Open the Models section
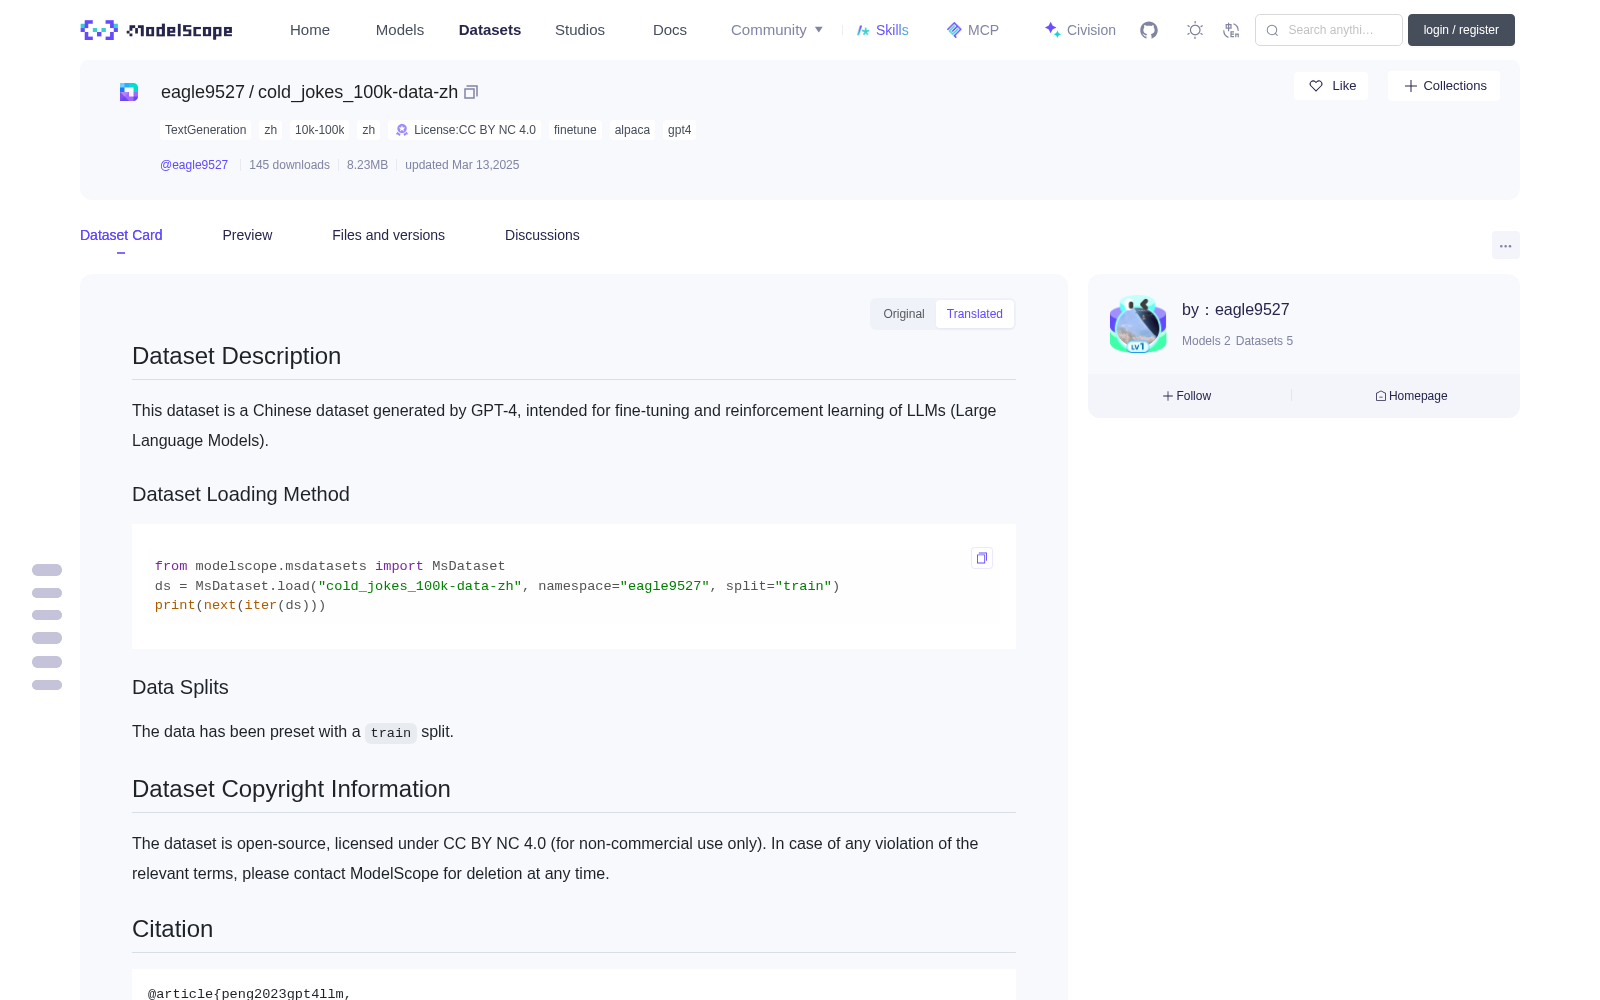Image resolution: width=1600 pixels, height=1000 pixels. coord(400,30)
